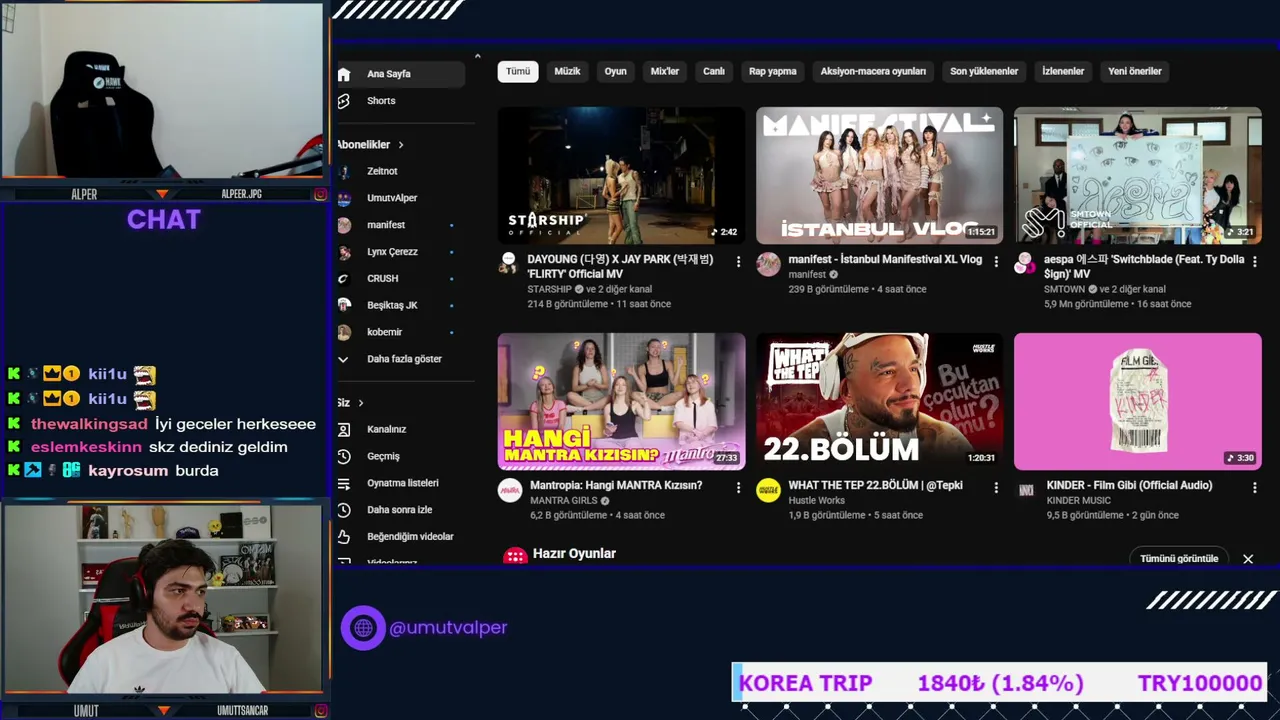Filter by Aksiyon-macera oyunları chip
The height and width of the screenshot is (720, 1280).
(873, 71)
